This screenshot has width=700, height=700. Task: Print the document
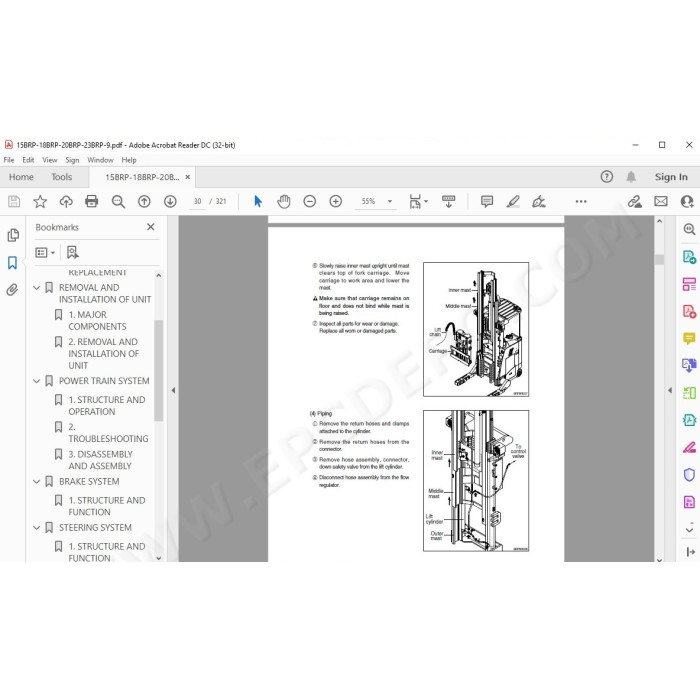coord(92,201)
